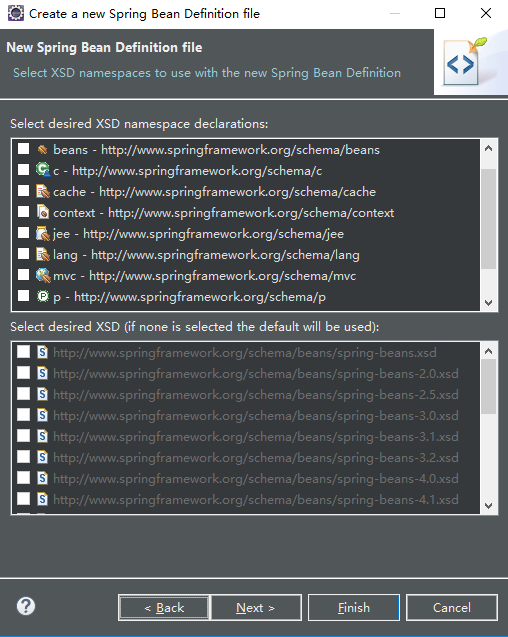Click XSD list scroll up arrow

click(x=488, y=351)
